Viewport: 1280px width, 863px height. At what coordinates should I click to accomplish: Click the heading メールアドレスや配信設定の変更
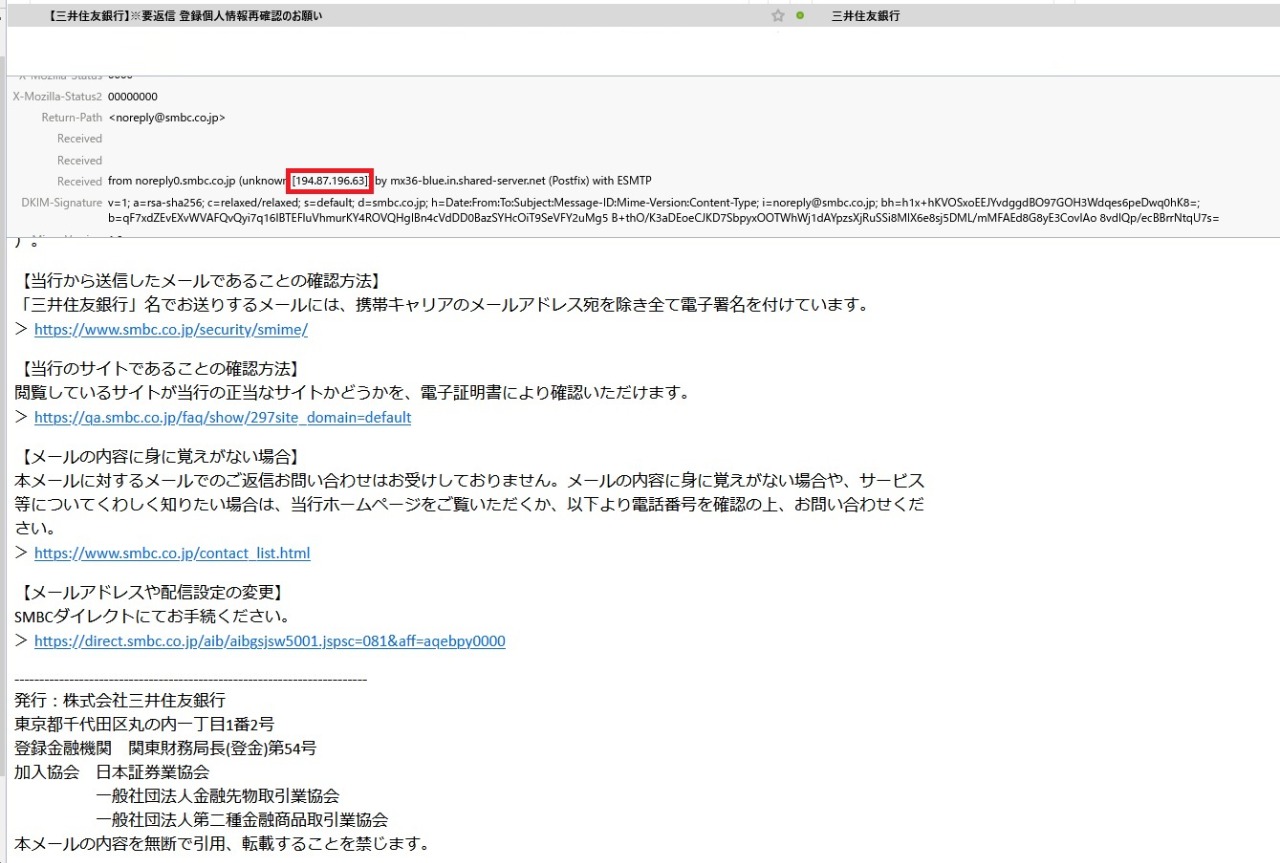click(152, 593)
